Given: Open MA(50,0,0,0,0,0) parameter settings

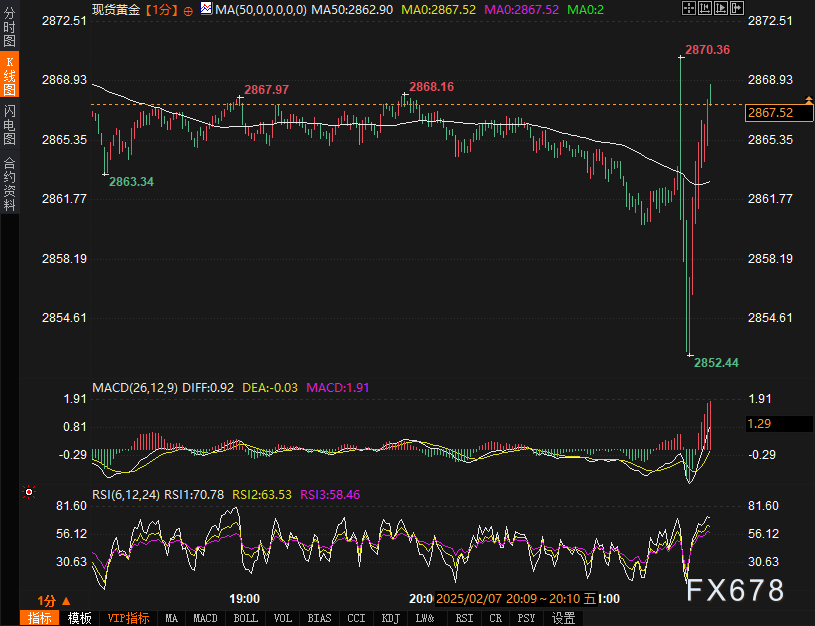Looking at the screenshot, I should point(261,9).
